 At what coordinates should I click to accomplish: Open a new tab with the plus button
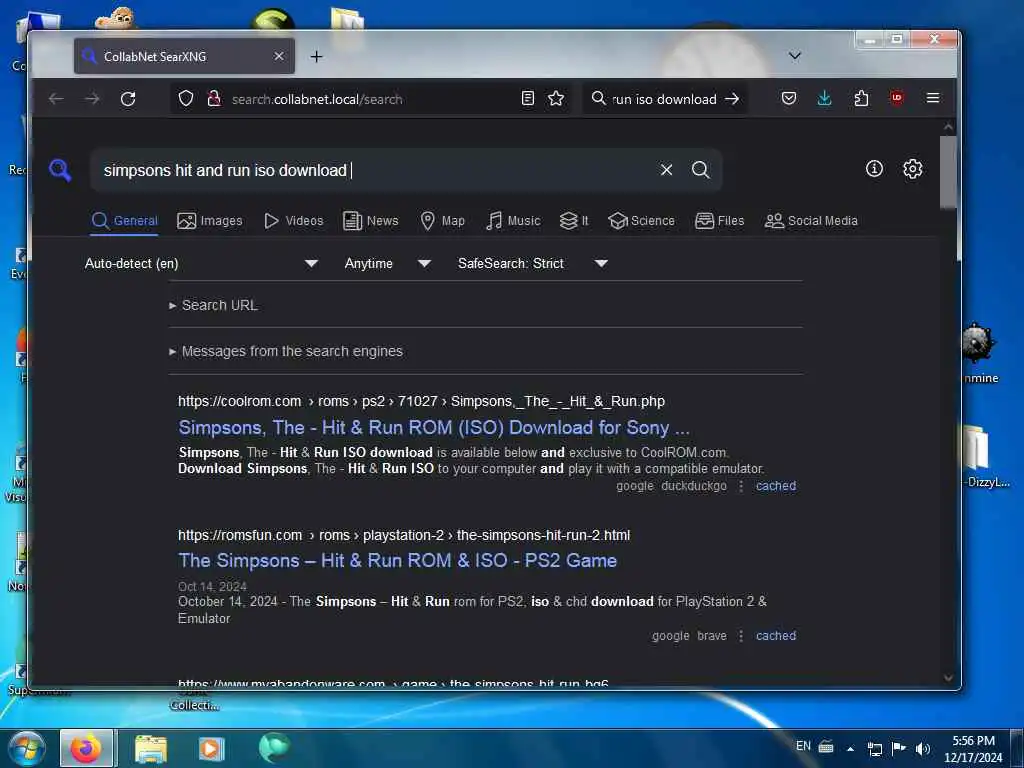tap(317, 57)
